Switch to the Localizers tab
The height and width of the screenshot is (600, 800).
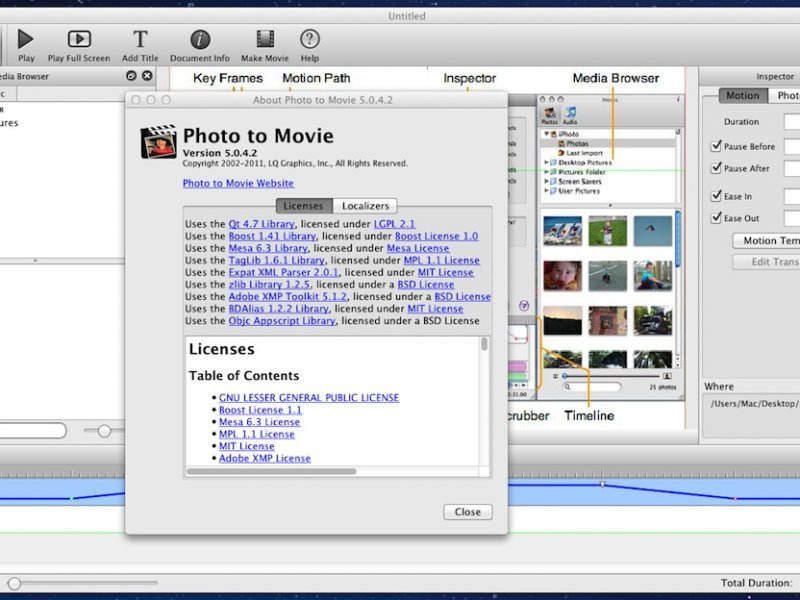(365, 206)
